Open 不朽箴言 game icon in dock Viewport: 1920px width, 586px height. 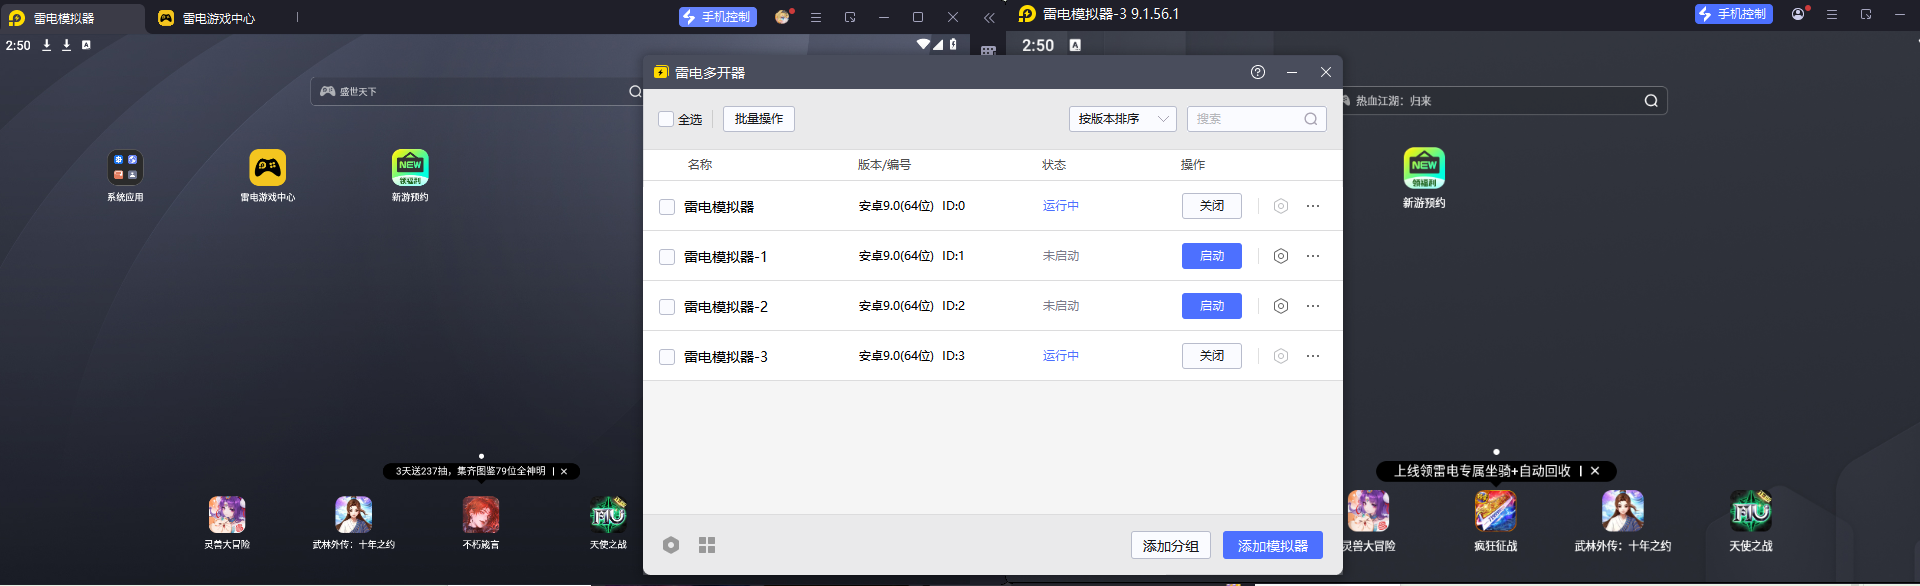point(481,514)
